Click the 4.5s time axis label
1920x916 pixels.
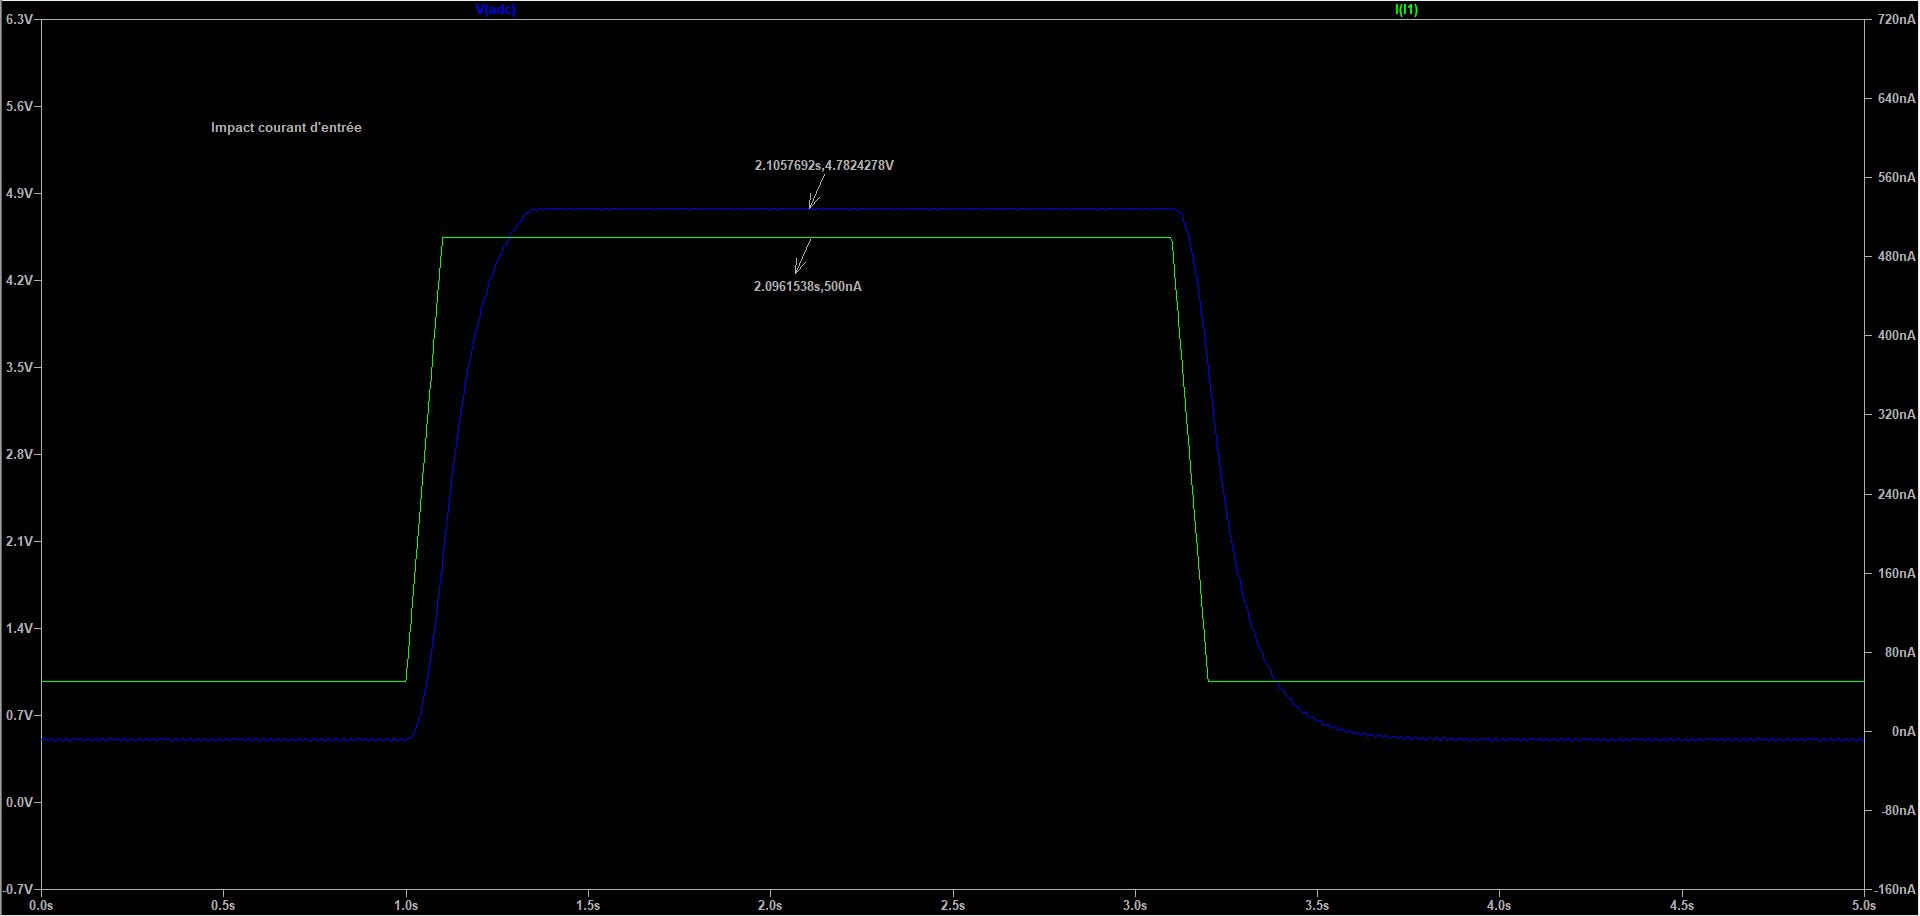click(x=1682, y=906)
